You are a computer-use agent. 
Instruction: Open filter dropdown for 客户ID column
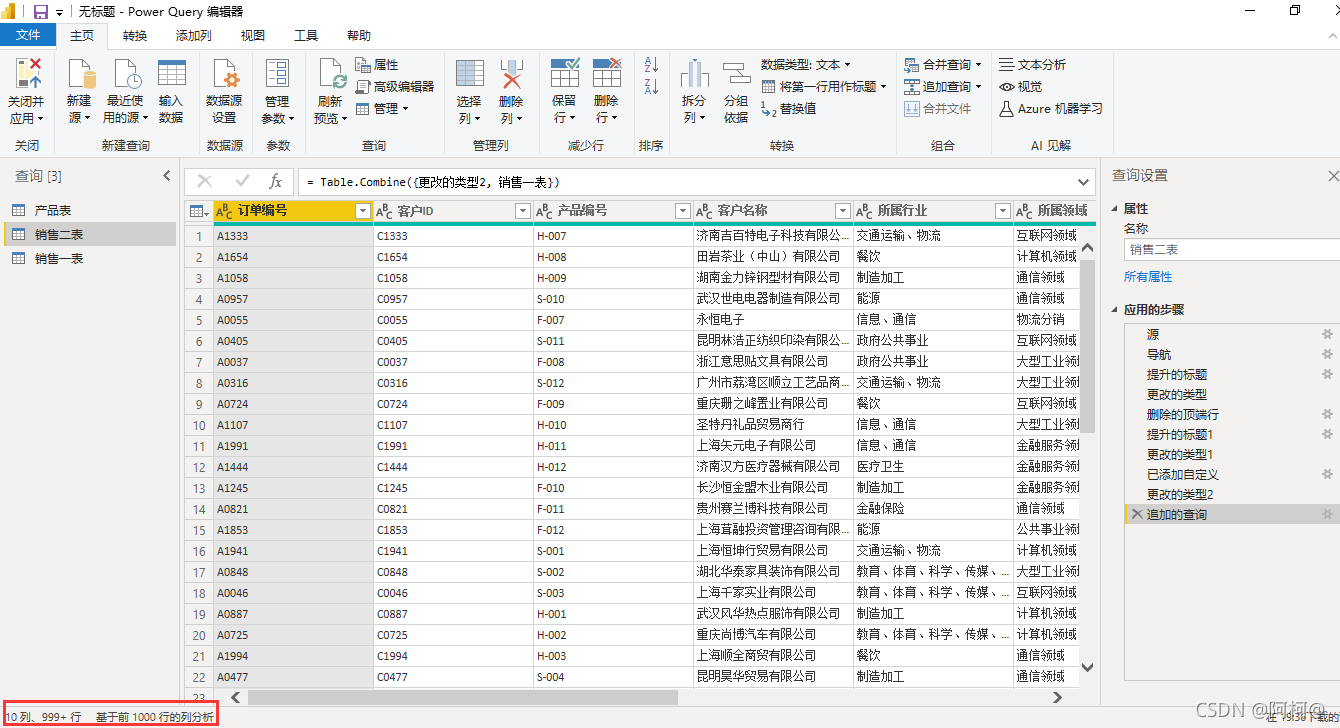pos(522,211)
